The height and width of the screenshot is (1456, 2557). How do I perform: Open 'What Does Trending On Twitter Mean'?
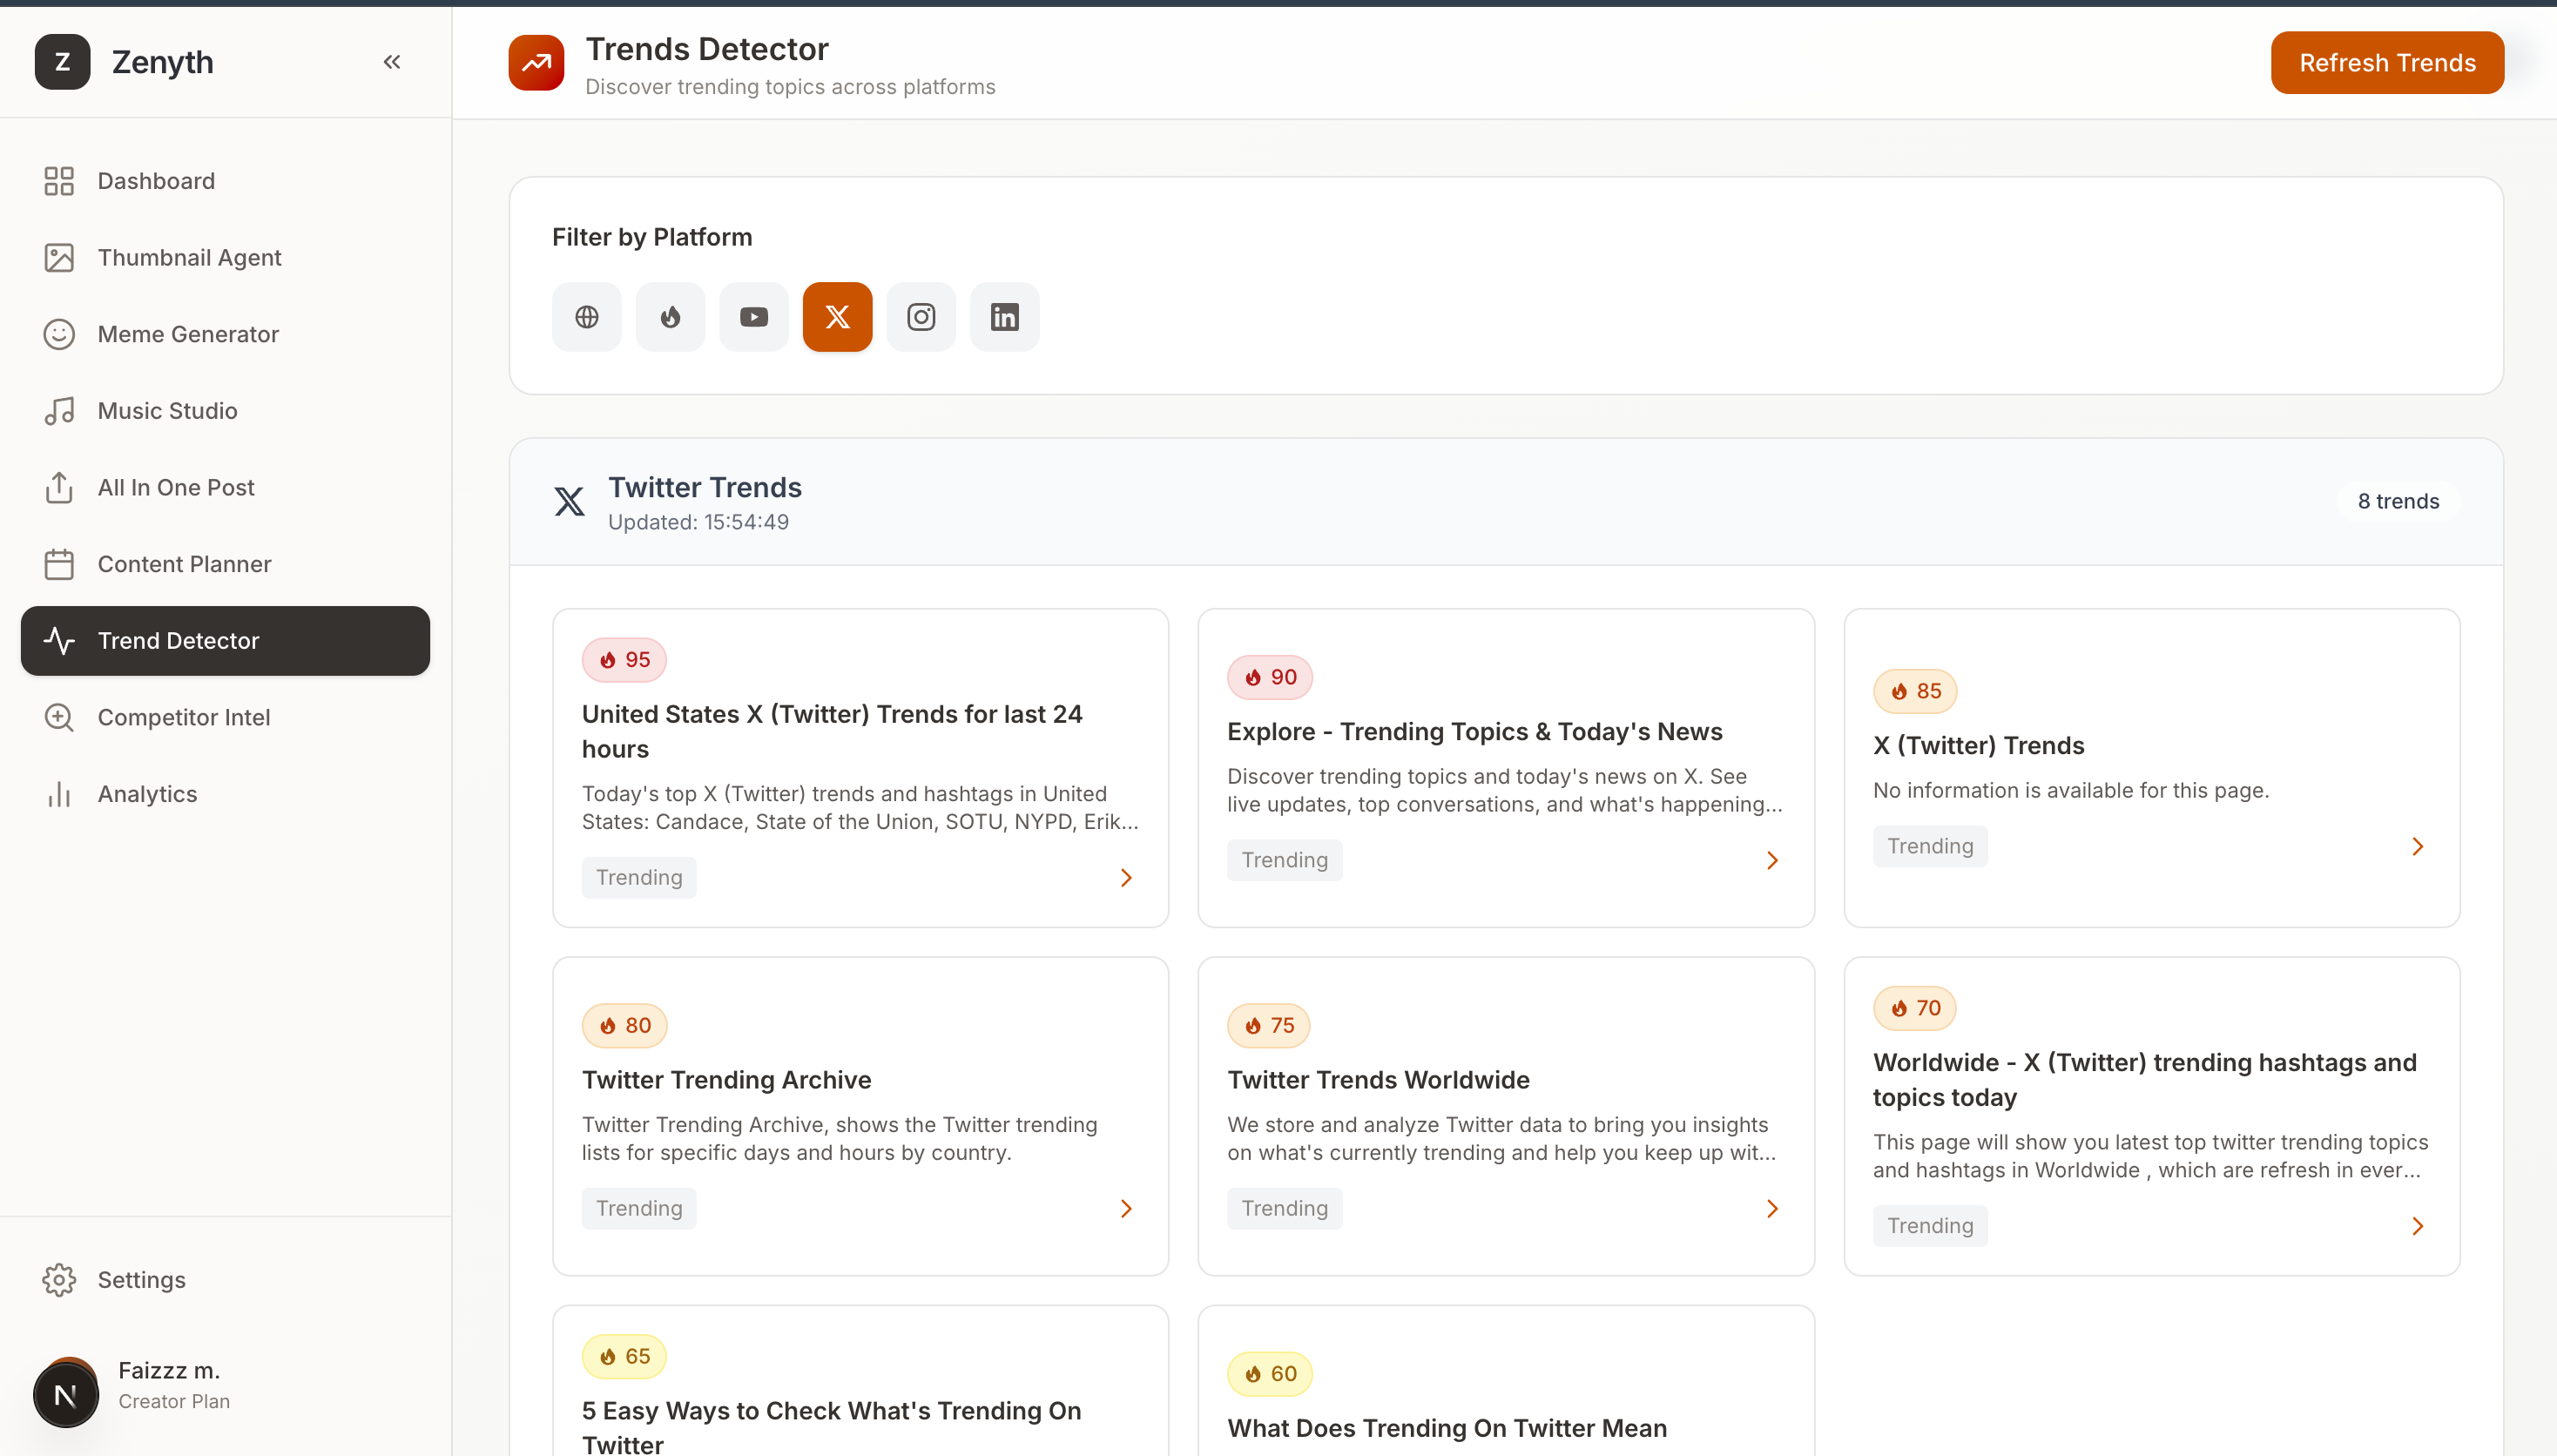(x=1447, y=1428)
